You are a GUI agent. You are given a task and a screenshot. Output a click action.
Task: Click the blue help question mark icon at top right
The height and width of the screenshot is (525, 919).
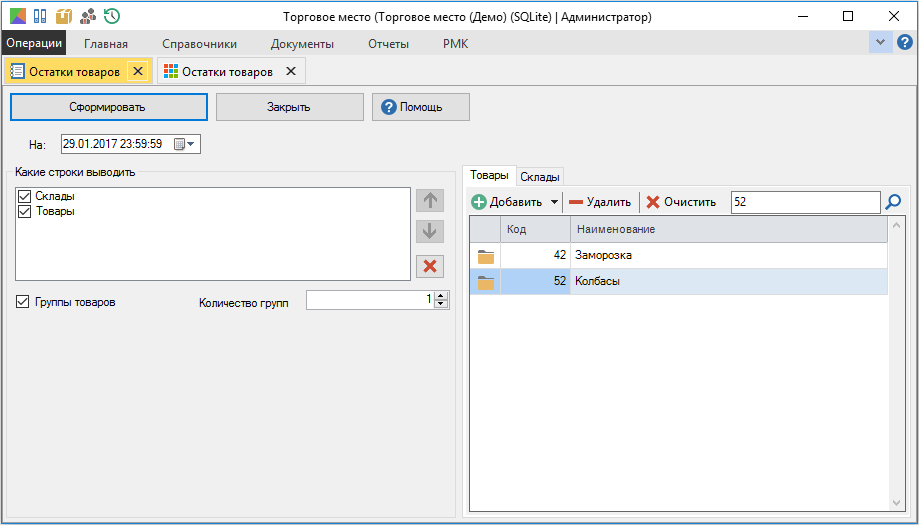coord(905,42)
